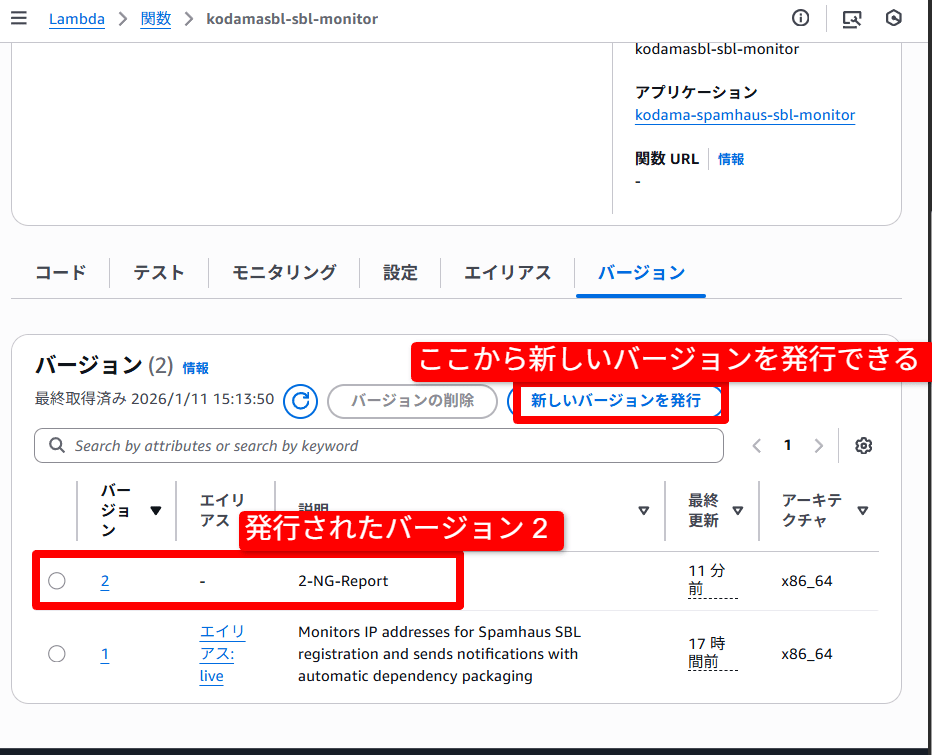The image size is (932, 755).
Task: Open the hamburger navigation menu
Action: [x=19, y=18]
